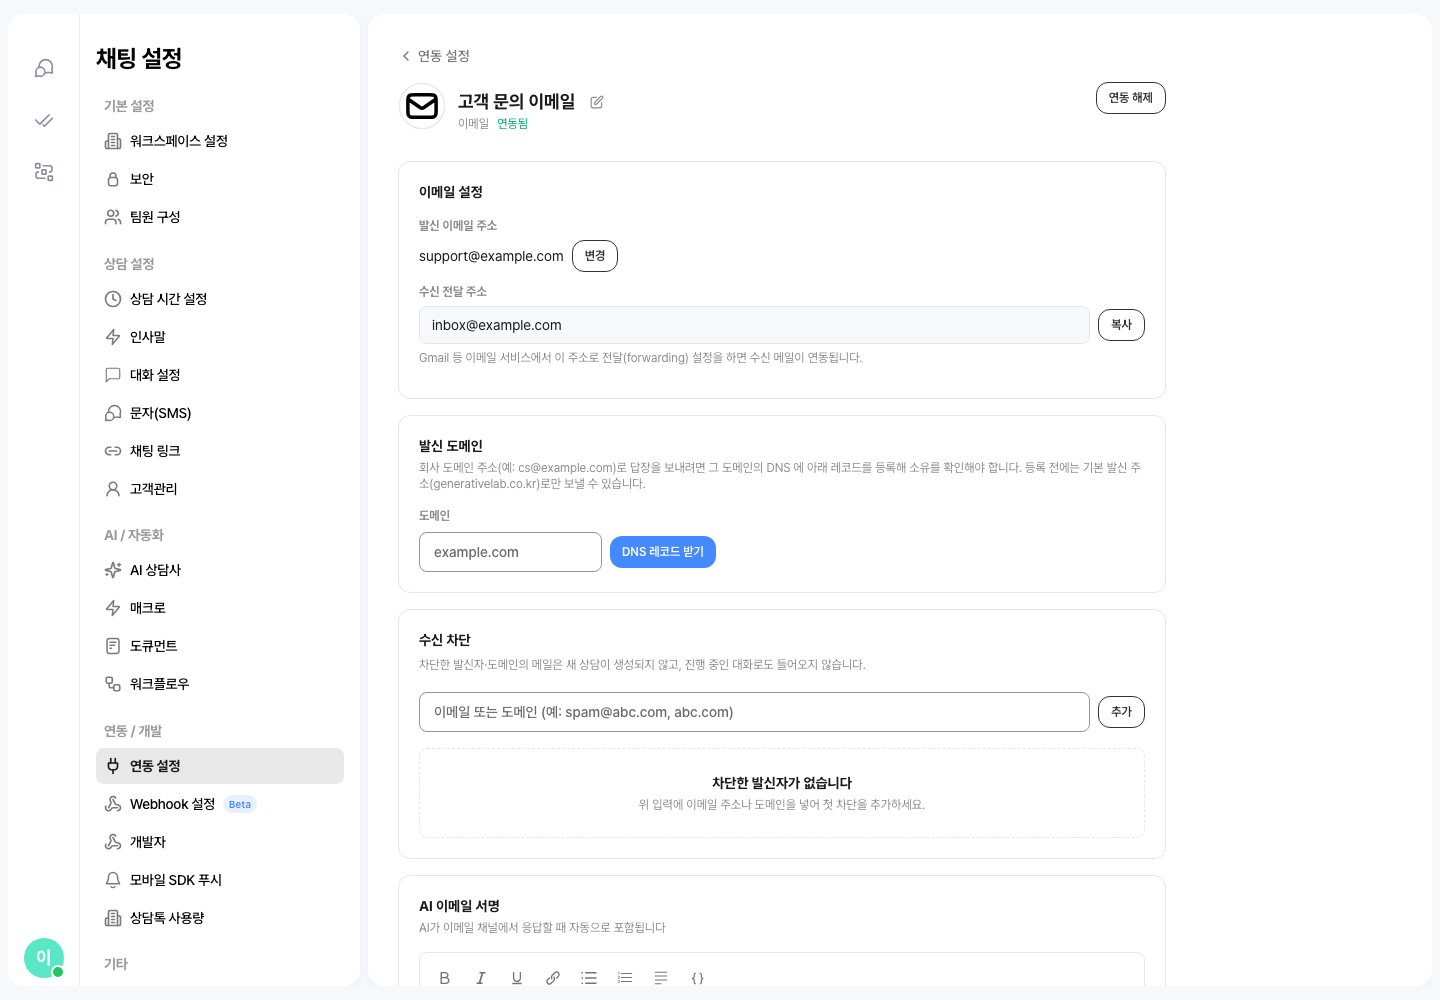Open AI 상담사 settings
The height and width of the screenshot is (1000, 1440).
tap(220, 570)
